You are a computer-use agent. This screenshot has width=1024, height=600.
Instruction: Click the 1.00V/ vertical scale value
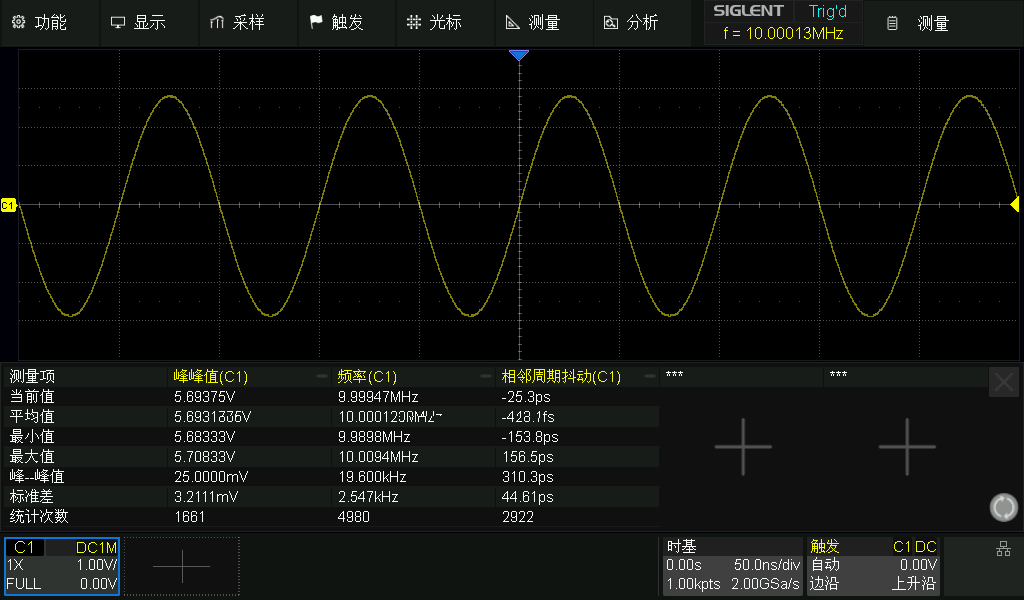click(97, 565)
